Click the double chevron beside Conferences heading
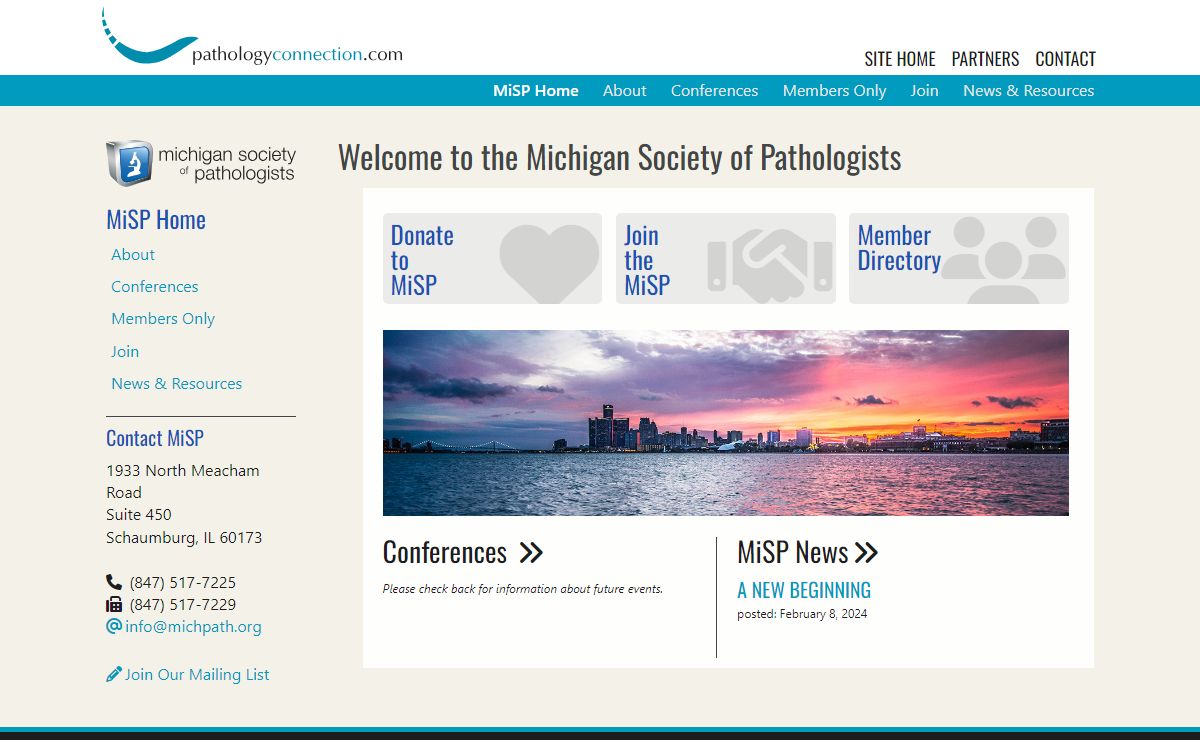The height and width of the screenshot is (740, 1200). pos(531,553)
